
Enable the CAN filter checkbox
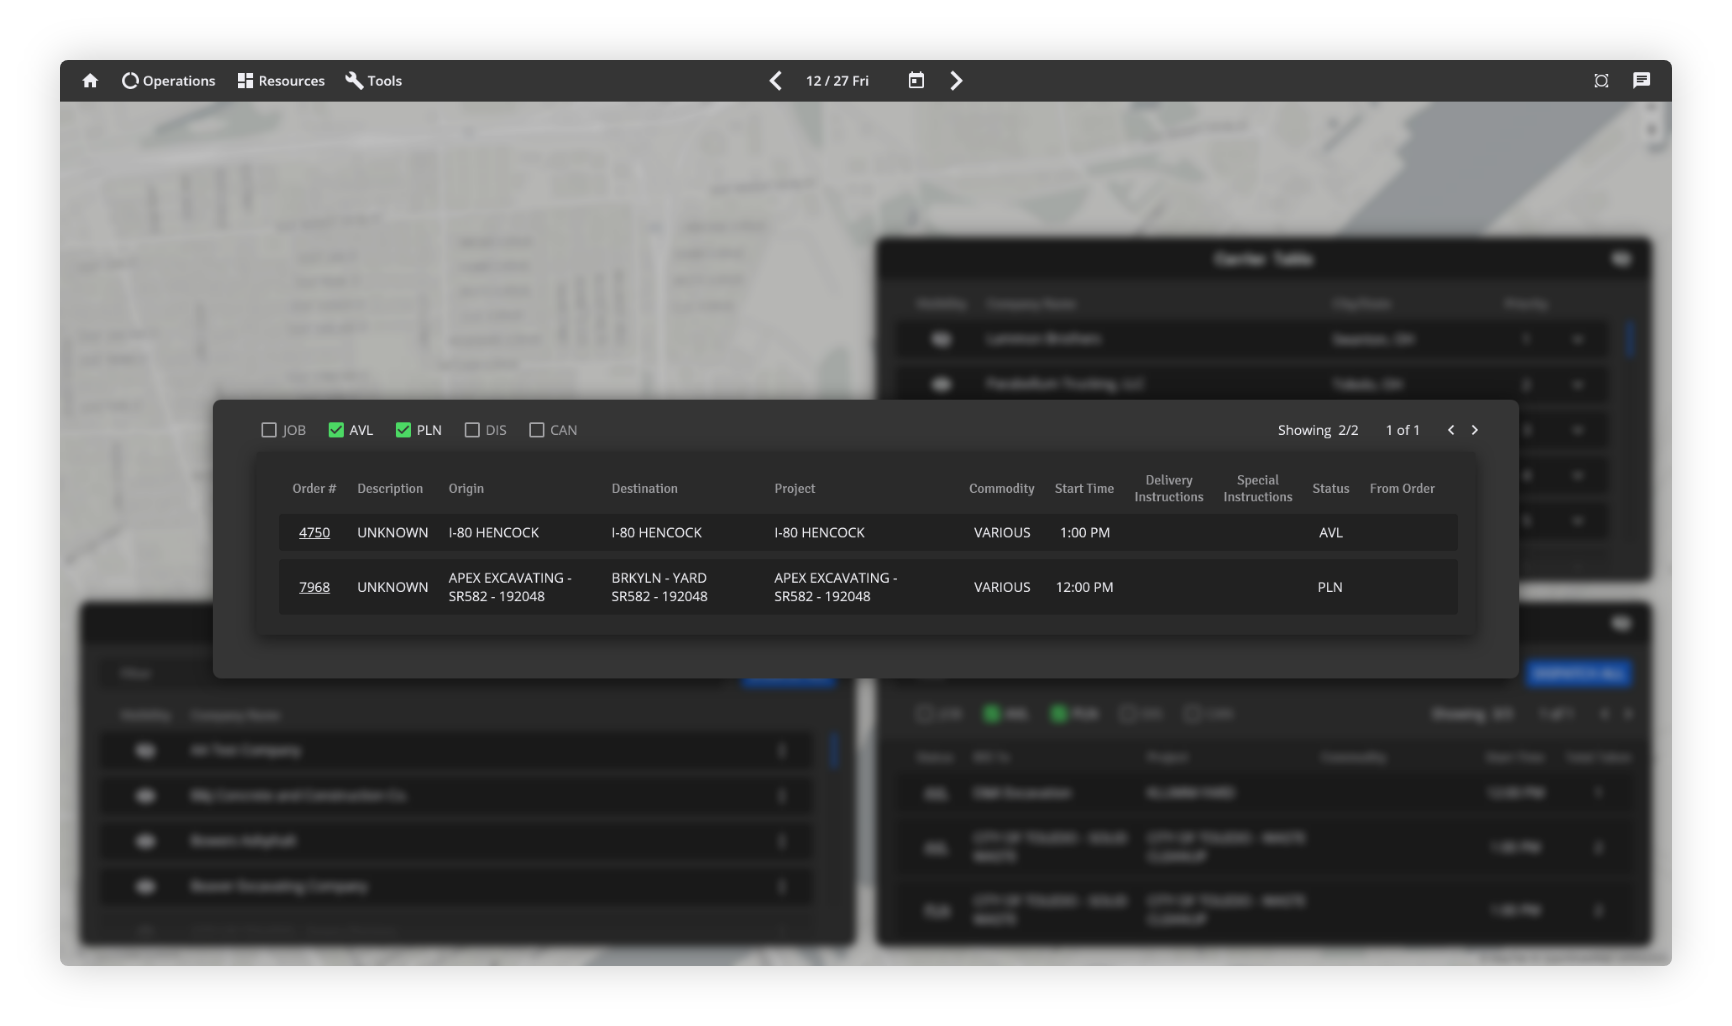(x=537, y=430)
